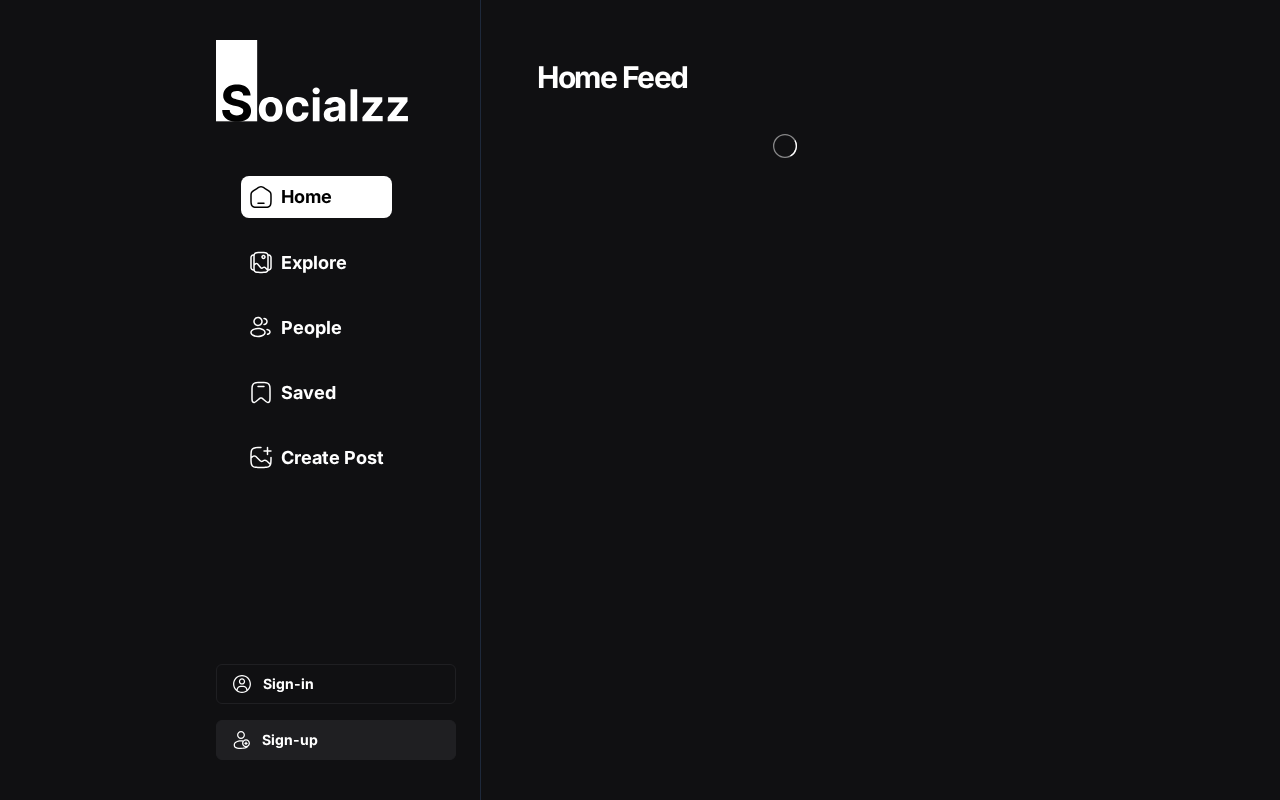Click the Sign-up user badge icon
The height and width of the screenshot is (800, 1280).
(242, 740)
